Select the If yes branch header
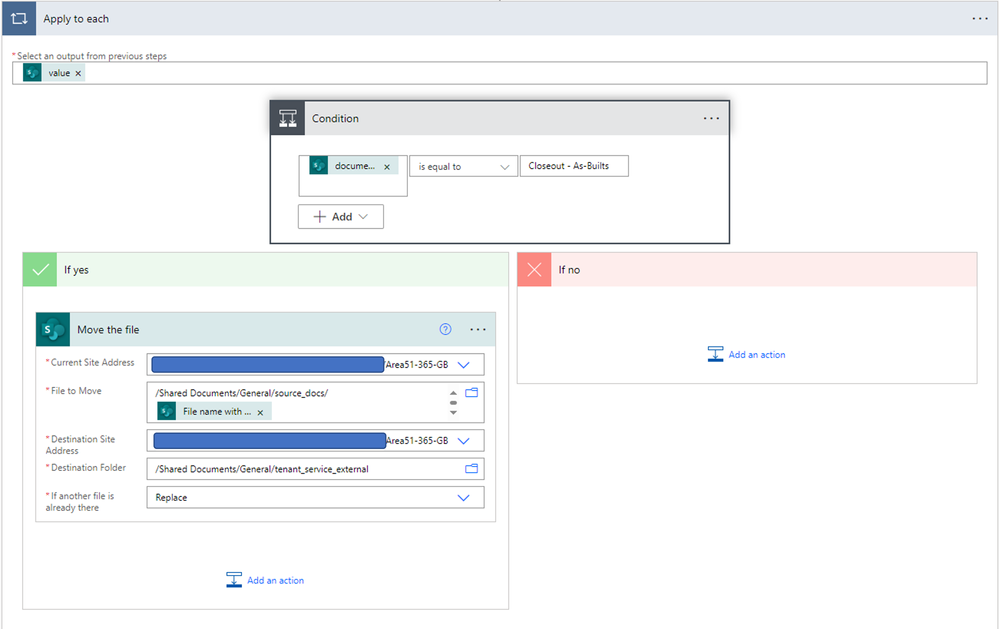The width and height of the screenshot is (999, 629). [x=266, y=270]
